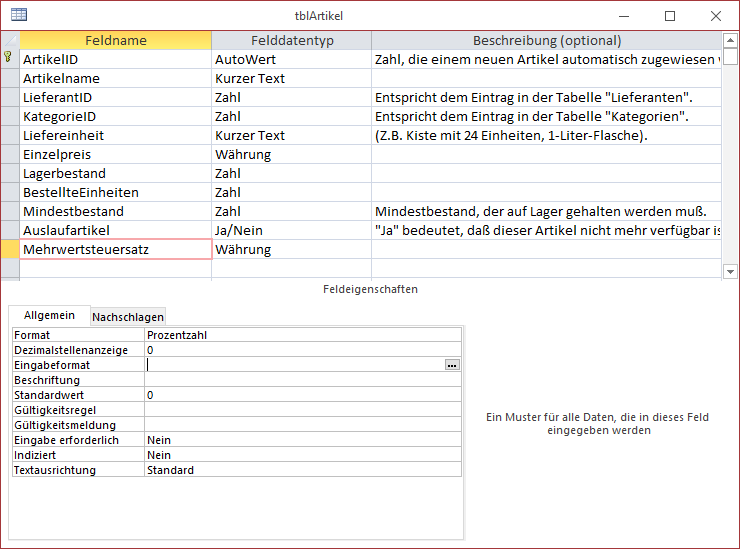Click the field grid scrollbar down arrow
This screenshot has height=549, width=740.
tap(729, 270)
